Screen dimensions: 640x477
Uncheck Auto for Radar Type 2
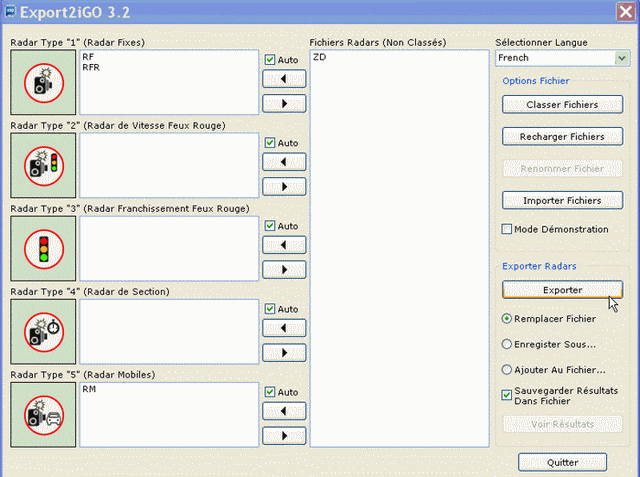(270, 143)
